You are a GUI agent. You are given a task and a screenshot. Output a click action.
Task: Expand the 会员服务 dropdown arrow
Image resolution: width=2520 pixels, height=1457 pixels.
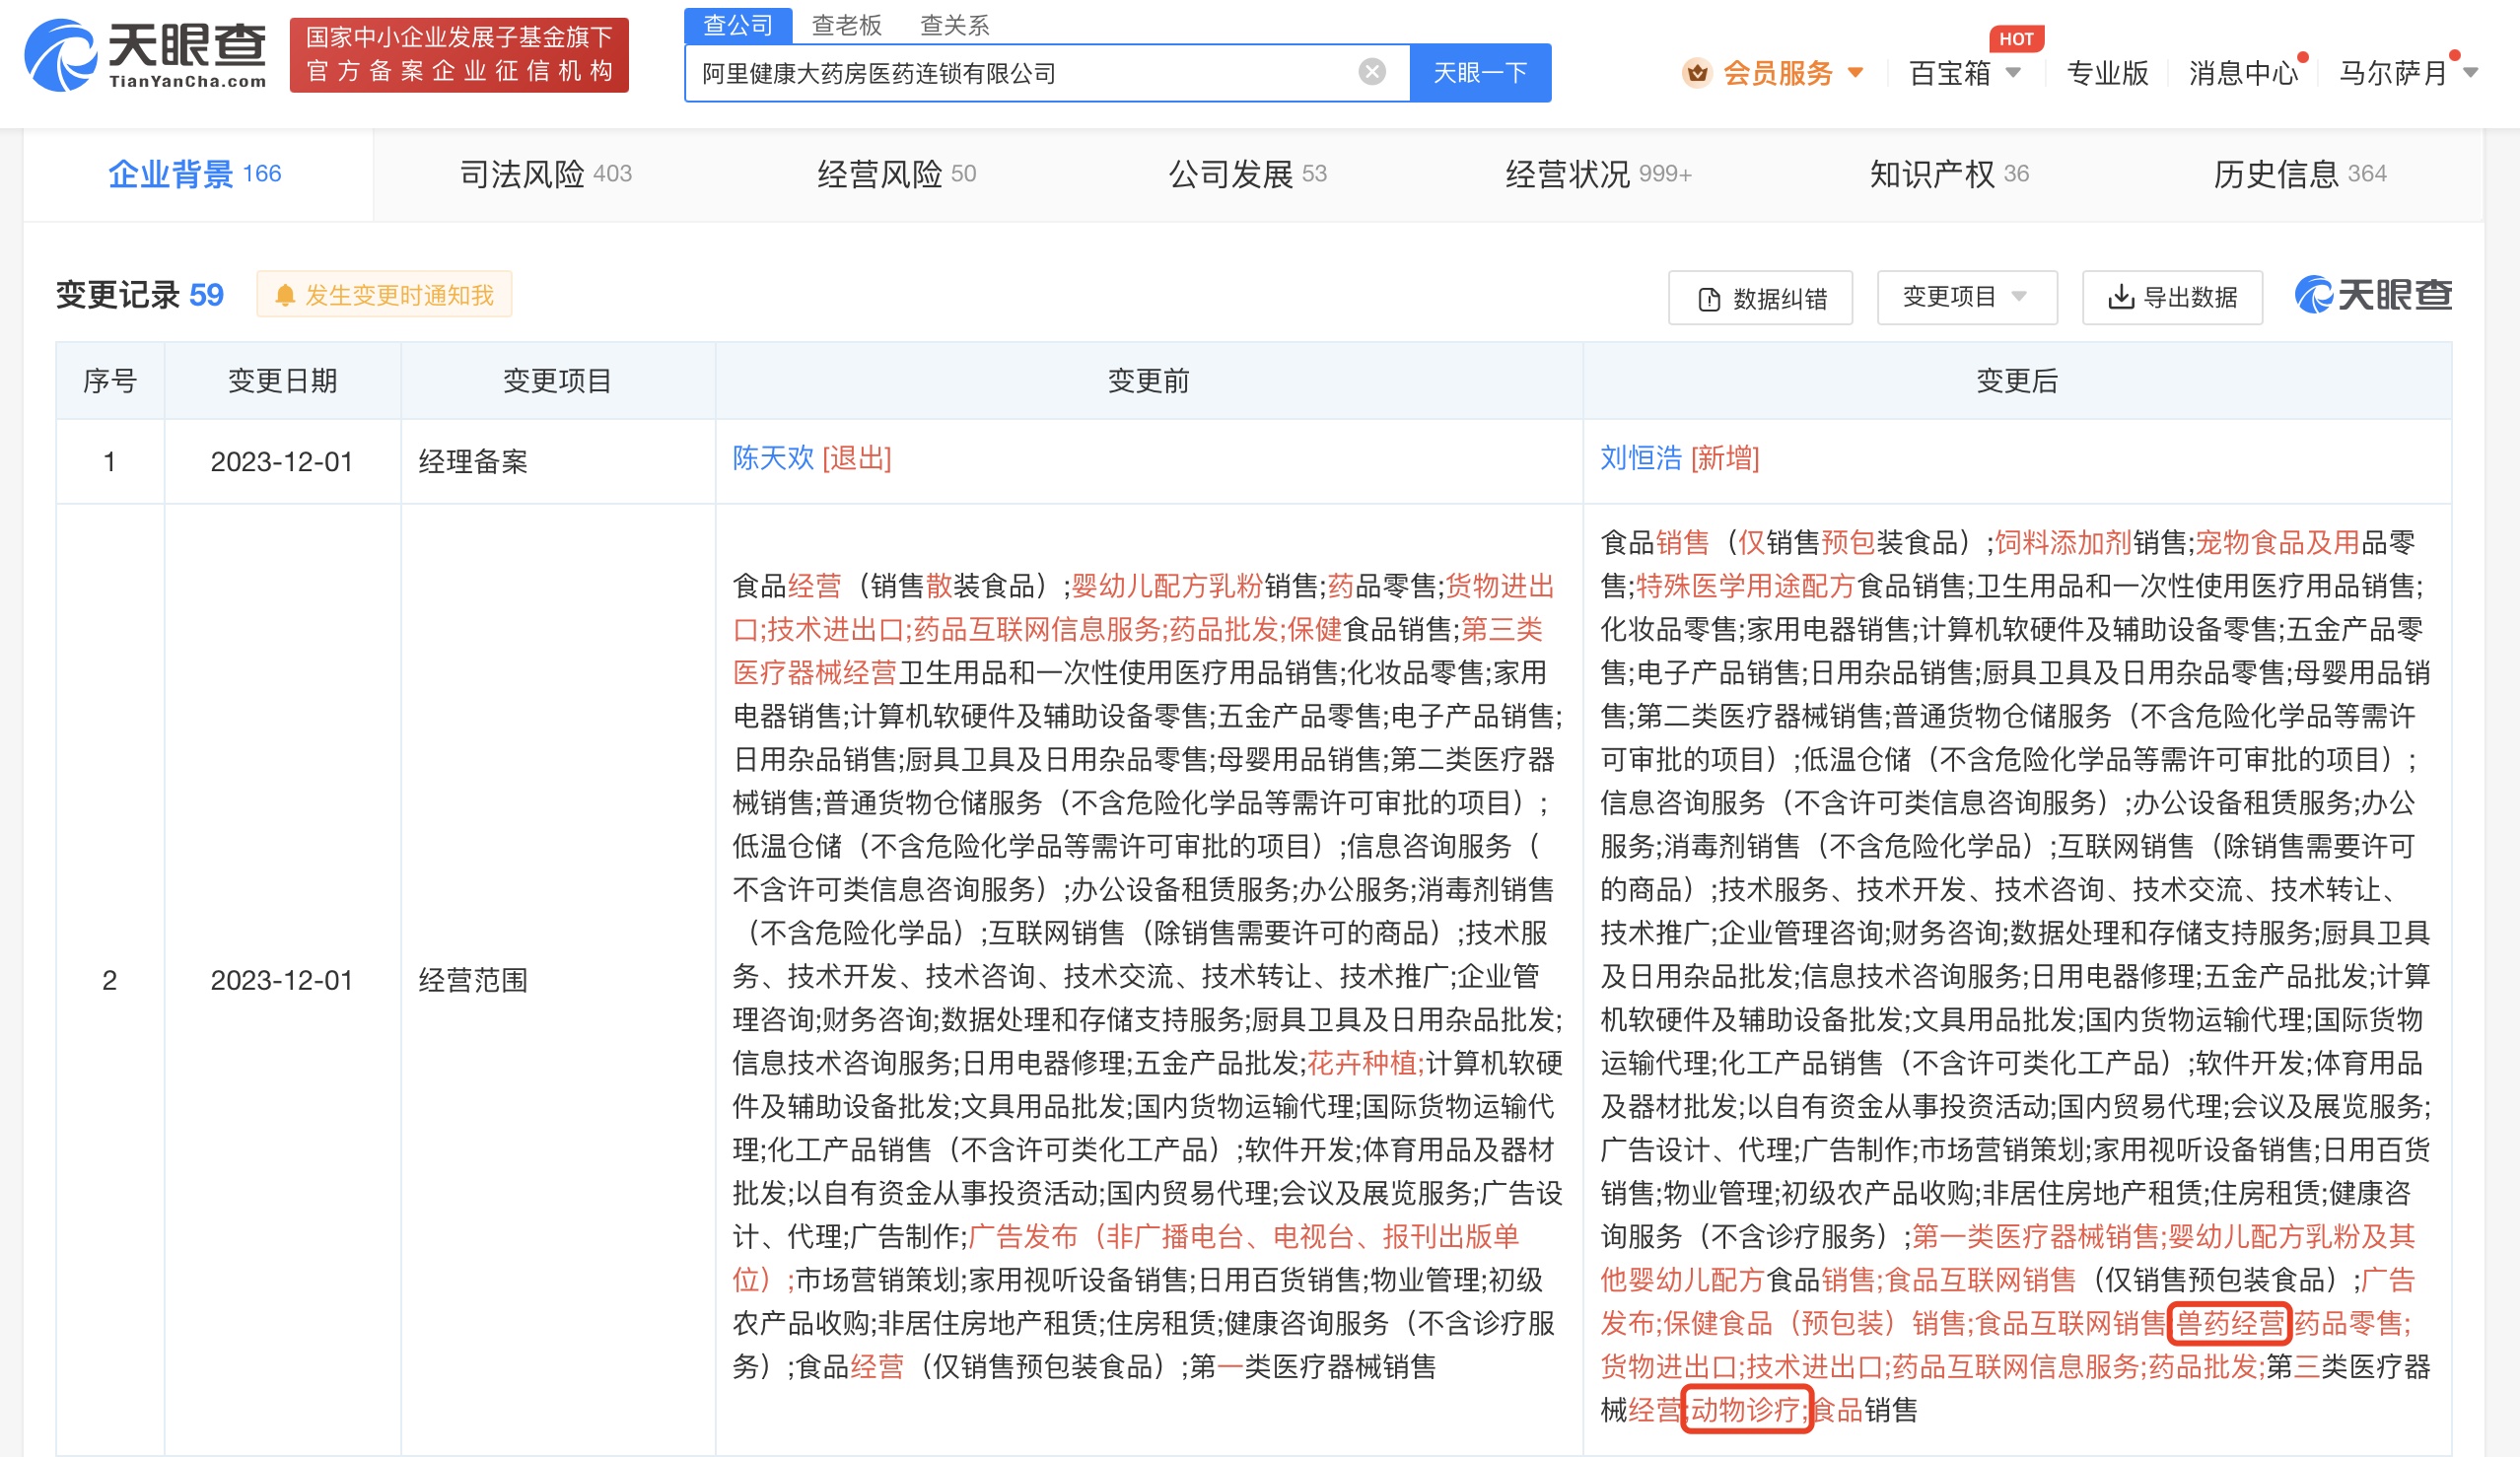click(1855, 73)
